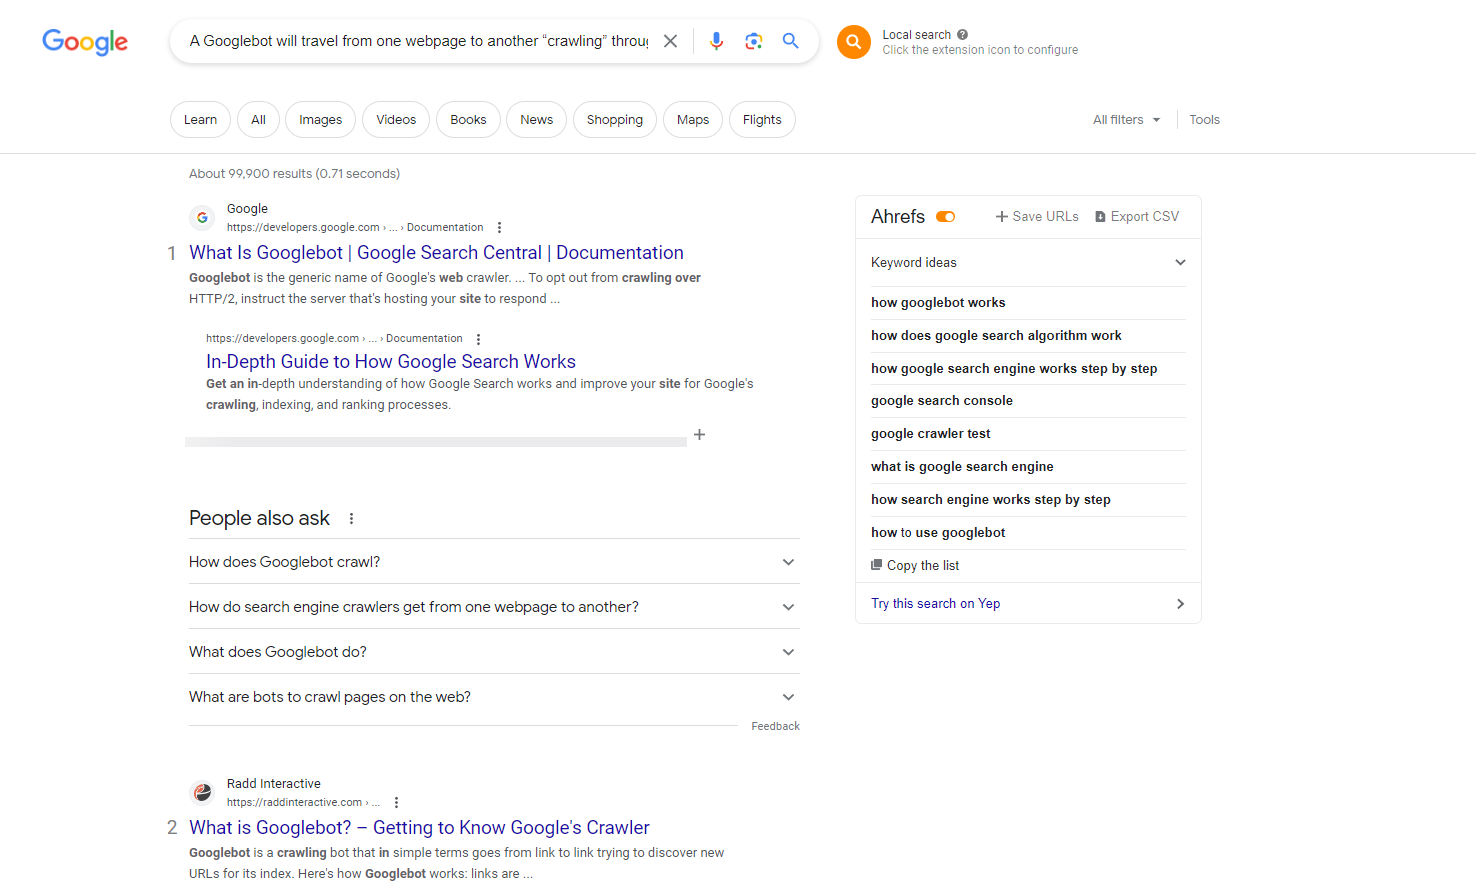Image resolution: width=1476 pixels, height=889 pixels.
Task: Expand 'What does Googlebot do?' question
Action: point(494,652)
